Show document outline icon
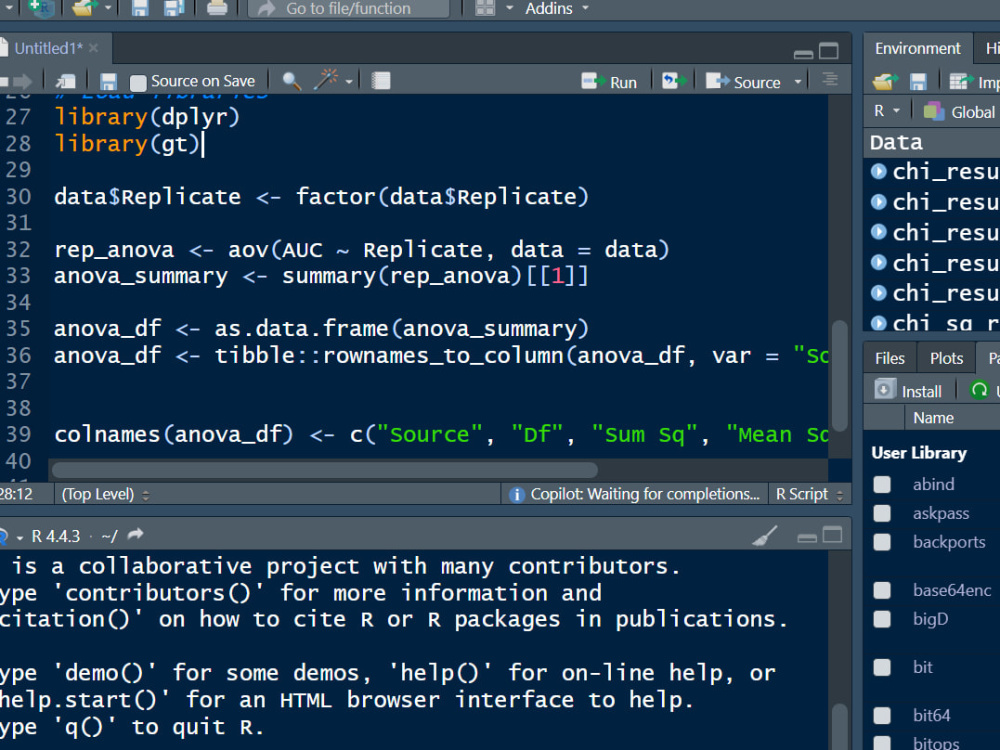This screenshot has width=1000, height=750. pos(830,80)
